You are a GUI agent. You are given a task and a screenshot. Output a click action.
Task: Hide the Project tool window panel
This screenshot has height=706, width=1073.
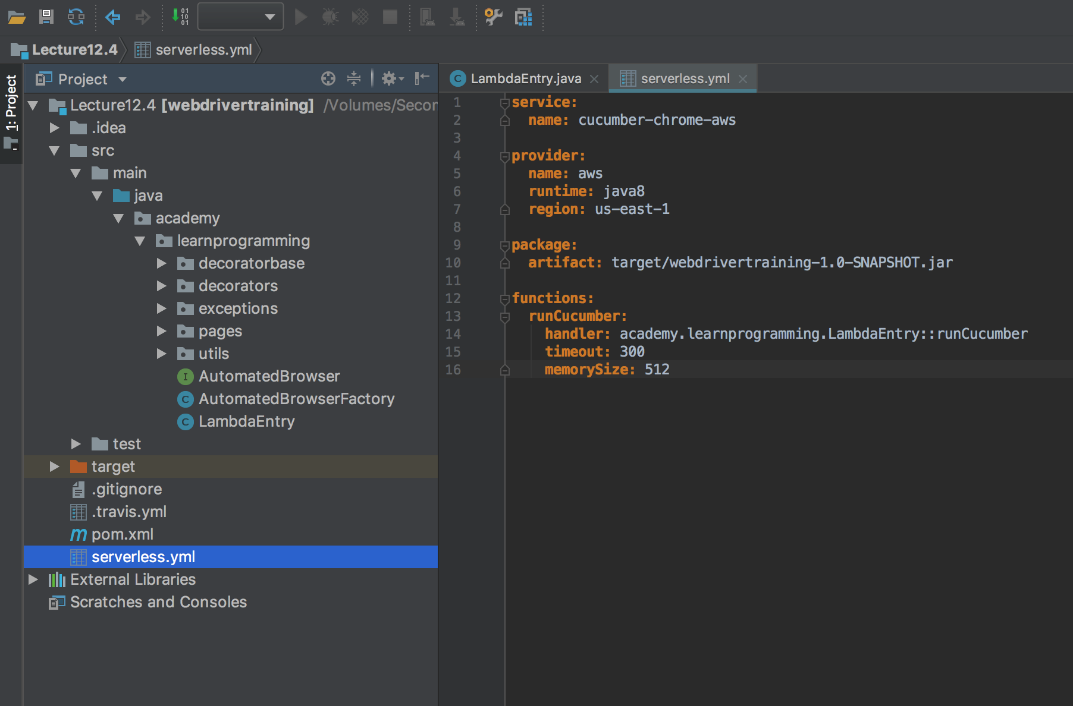click(x=422, y=79)
